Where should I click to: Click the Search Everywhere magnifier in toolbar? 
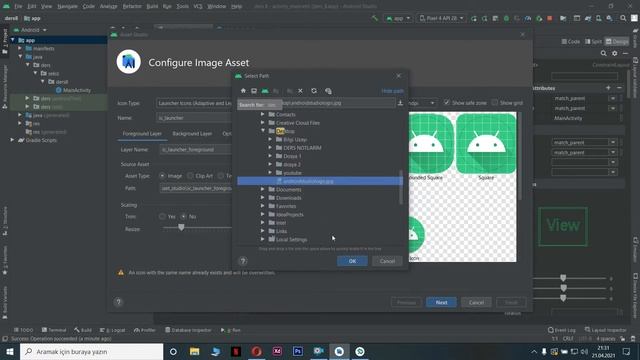[623, 18]
